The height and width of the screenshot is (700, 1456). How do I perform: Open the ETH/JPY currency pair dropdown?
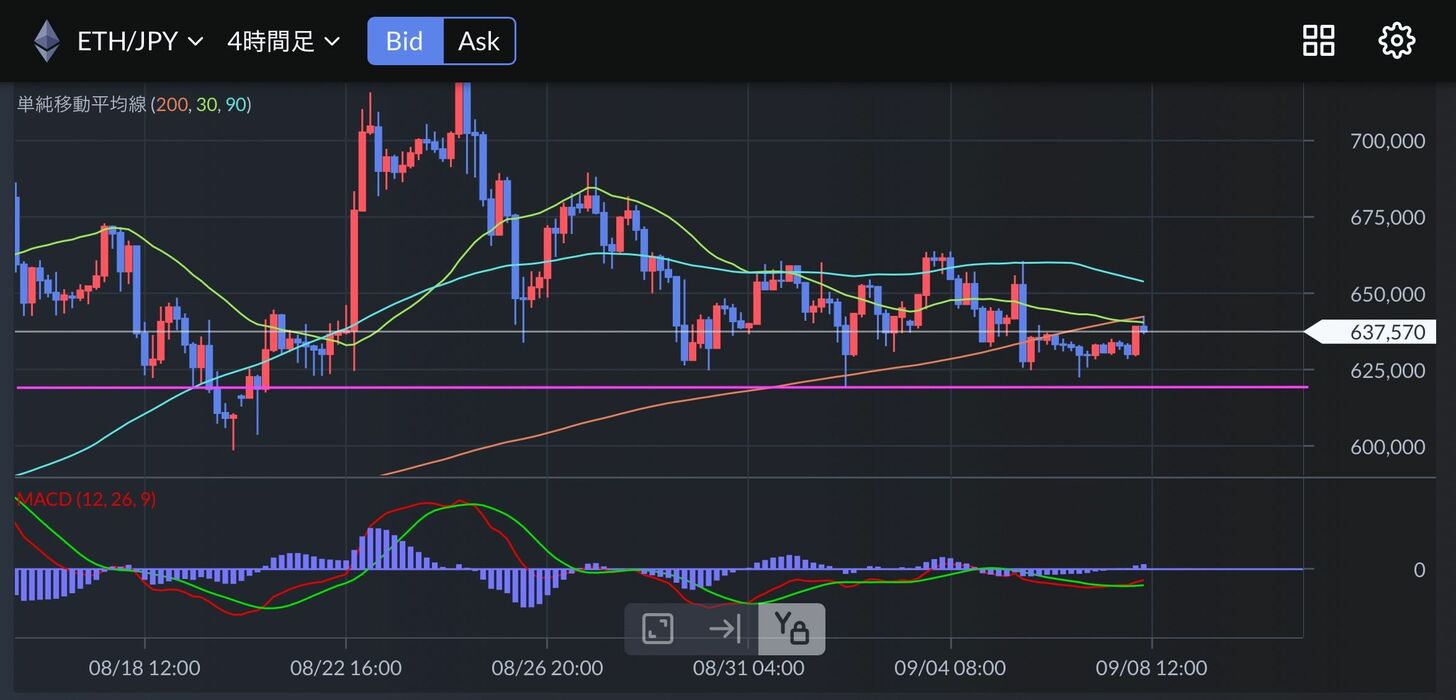point(140,41)
